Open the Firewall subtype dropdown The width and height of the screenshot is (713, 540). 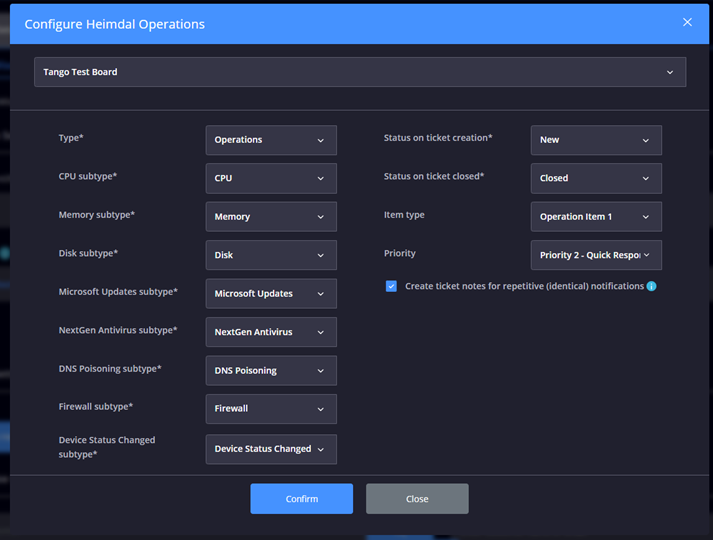point(271,409)
